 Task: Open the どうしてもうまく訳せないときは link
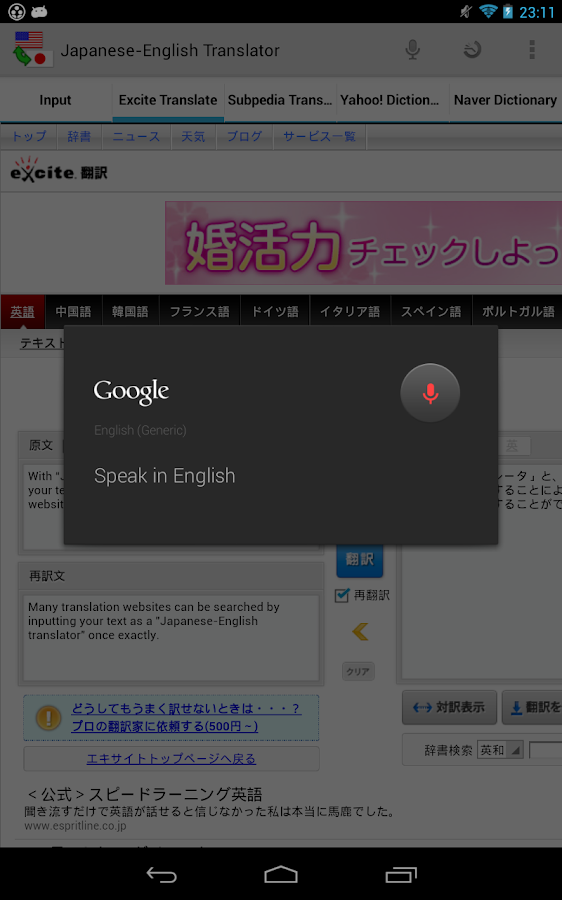pos(185,709)
